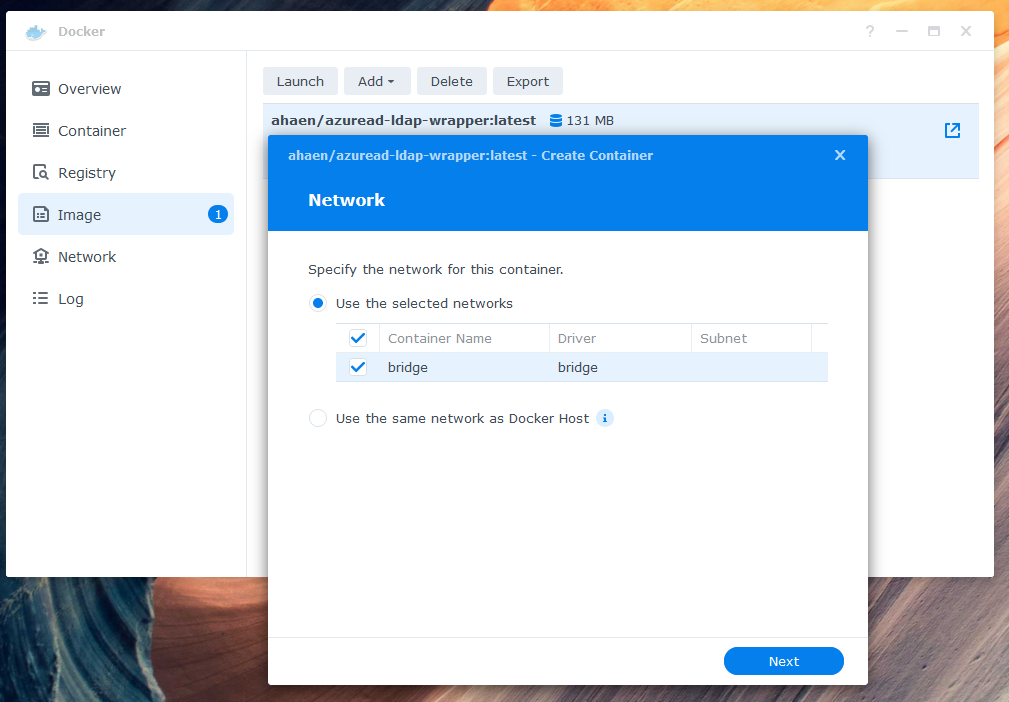Click Next to continue the wizard

point(783,661)
